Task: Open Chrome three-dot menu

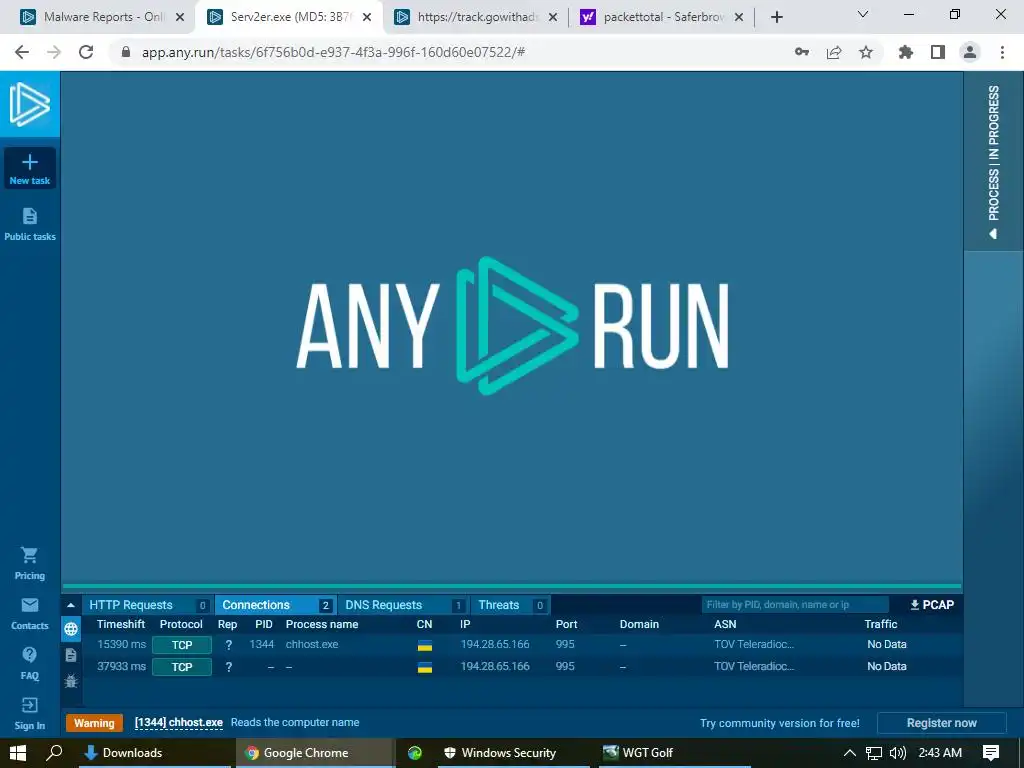Action: click(1002, 52)
